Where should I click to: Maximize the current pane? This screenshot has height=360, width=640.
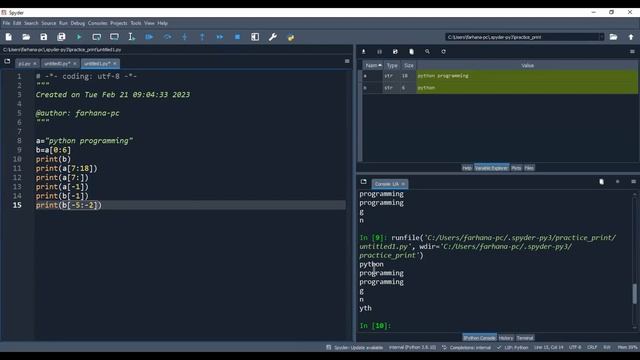point(255,37)
